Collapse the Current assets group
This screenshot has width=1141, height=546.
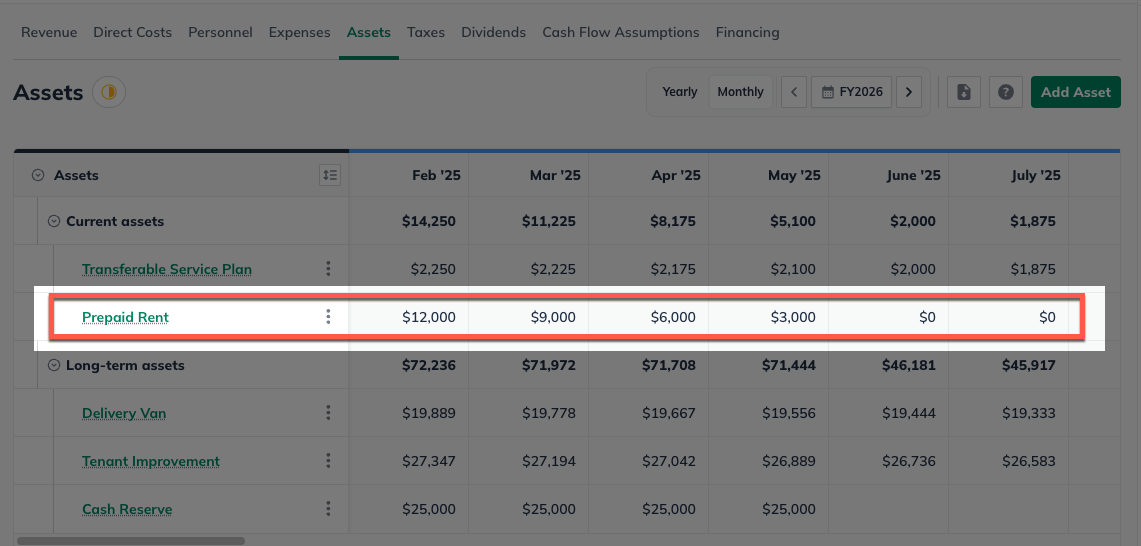(54, 221)
